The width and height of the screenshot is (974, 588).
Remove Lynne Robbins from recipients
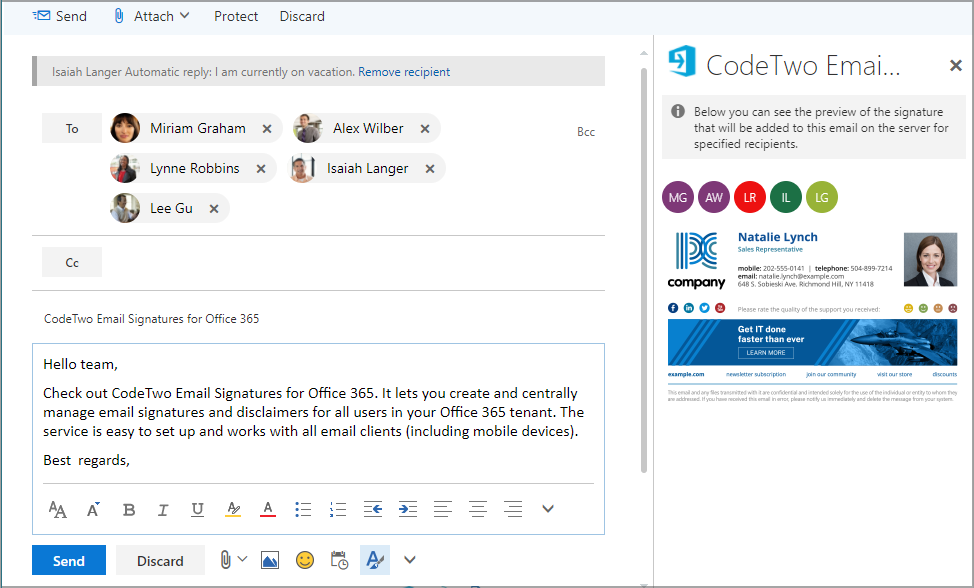pyautogui.click(x=261, y=168)
